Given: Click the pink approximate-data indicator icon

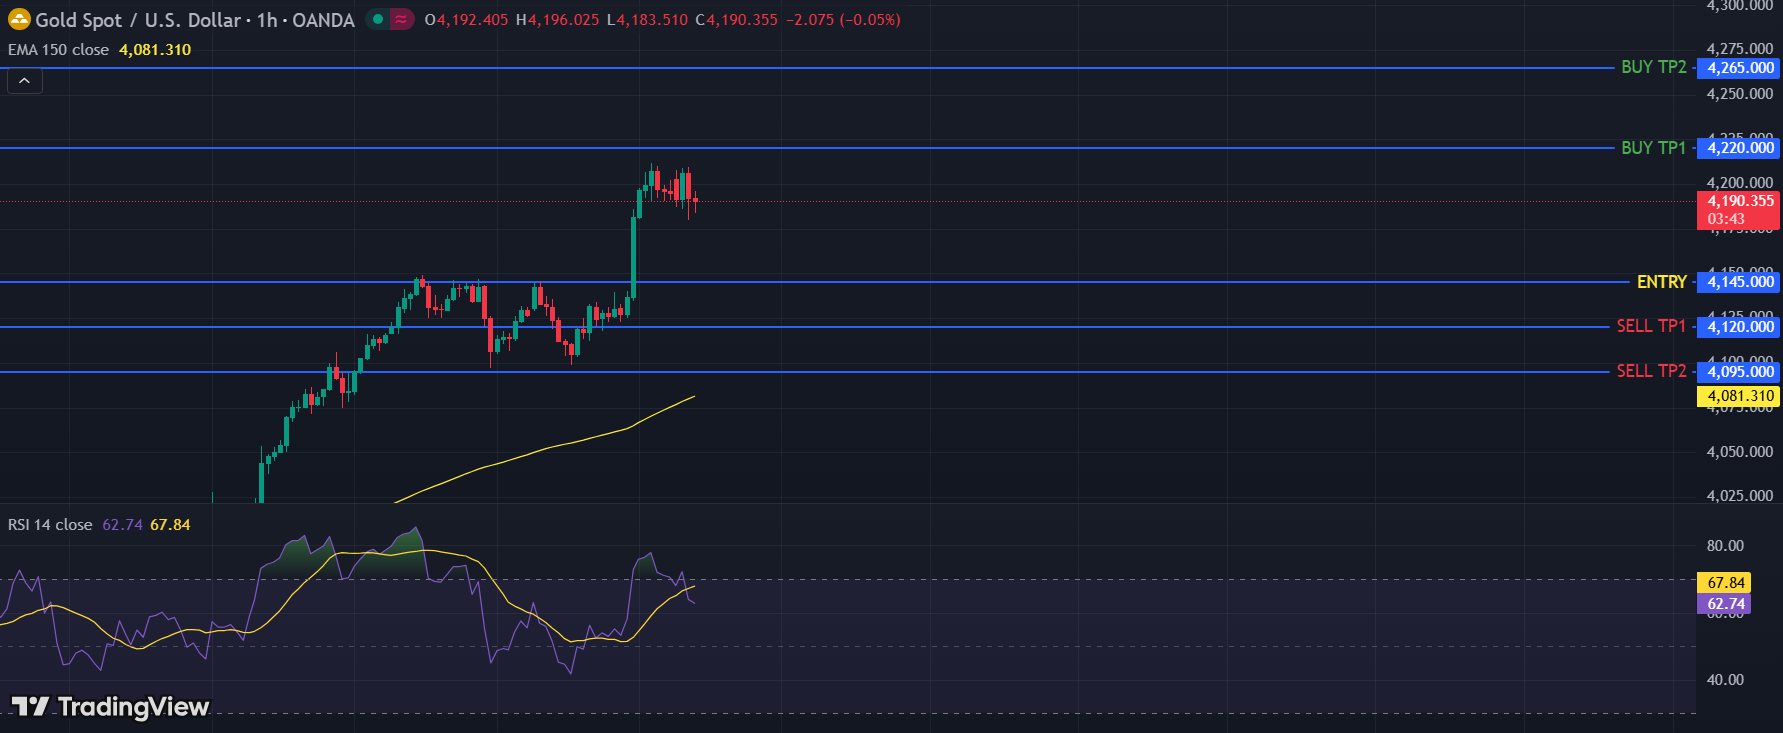Looking at the screenshot, I should pyautogui.click(x=401, y=19).
